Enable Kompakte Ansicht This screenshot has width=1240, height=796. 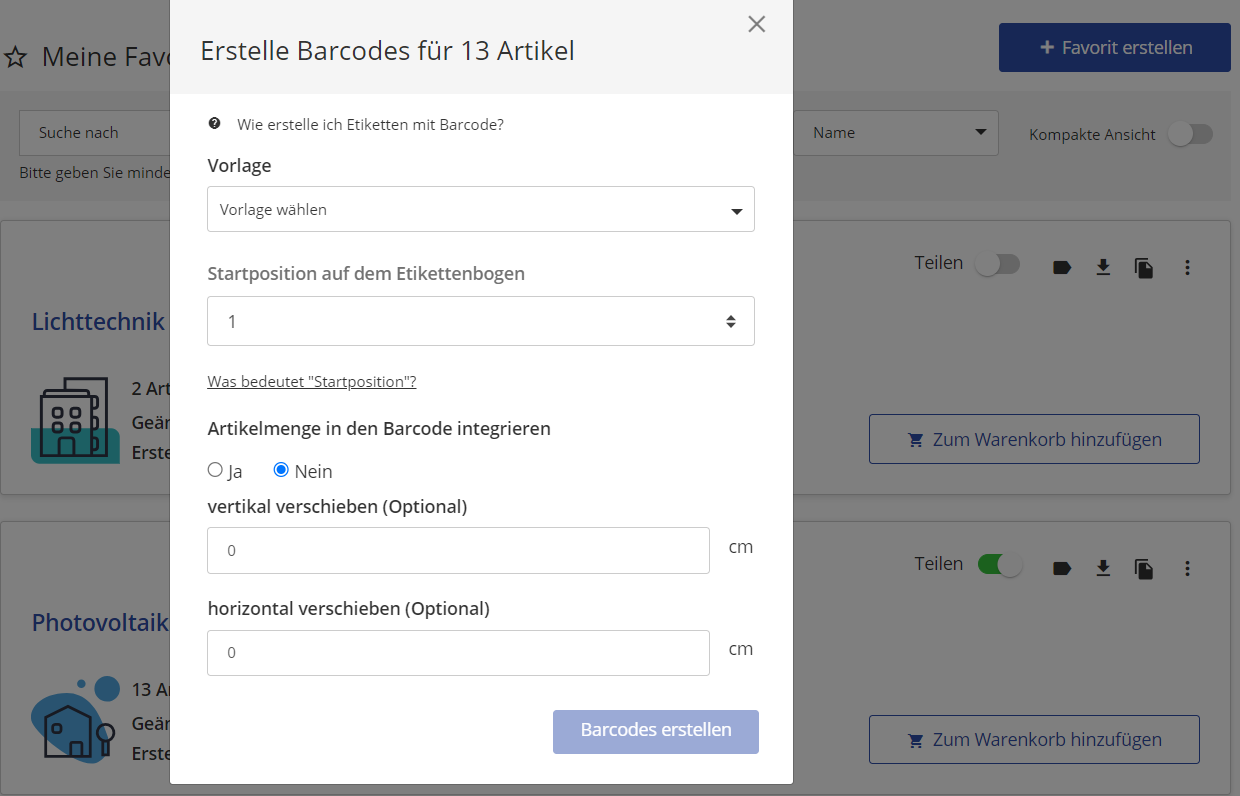1190,133
